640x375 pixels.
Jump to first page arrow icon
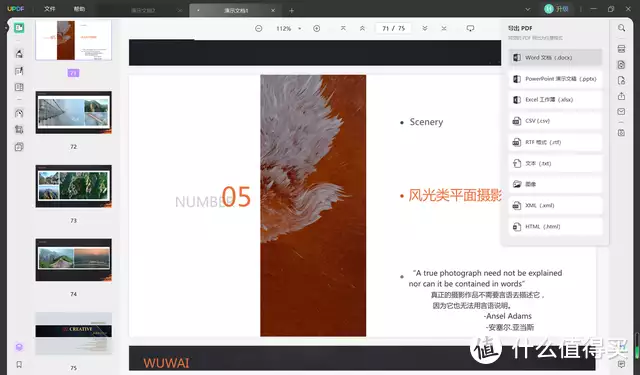pos(343,29)
